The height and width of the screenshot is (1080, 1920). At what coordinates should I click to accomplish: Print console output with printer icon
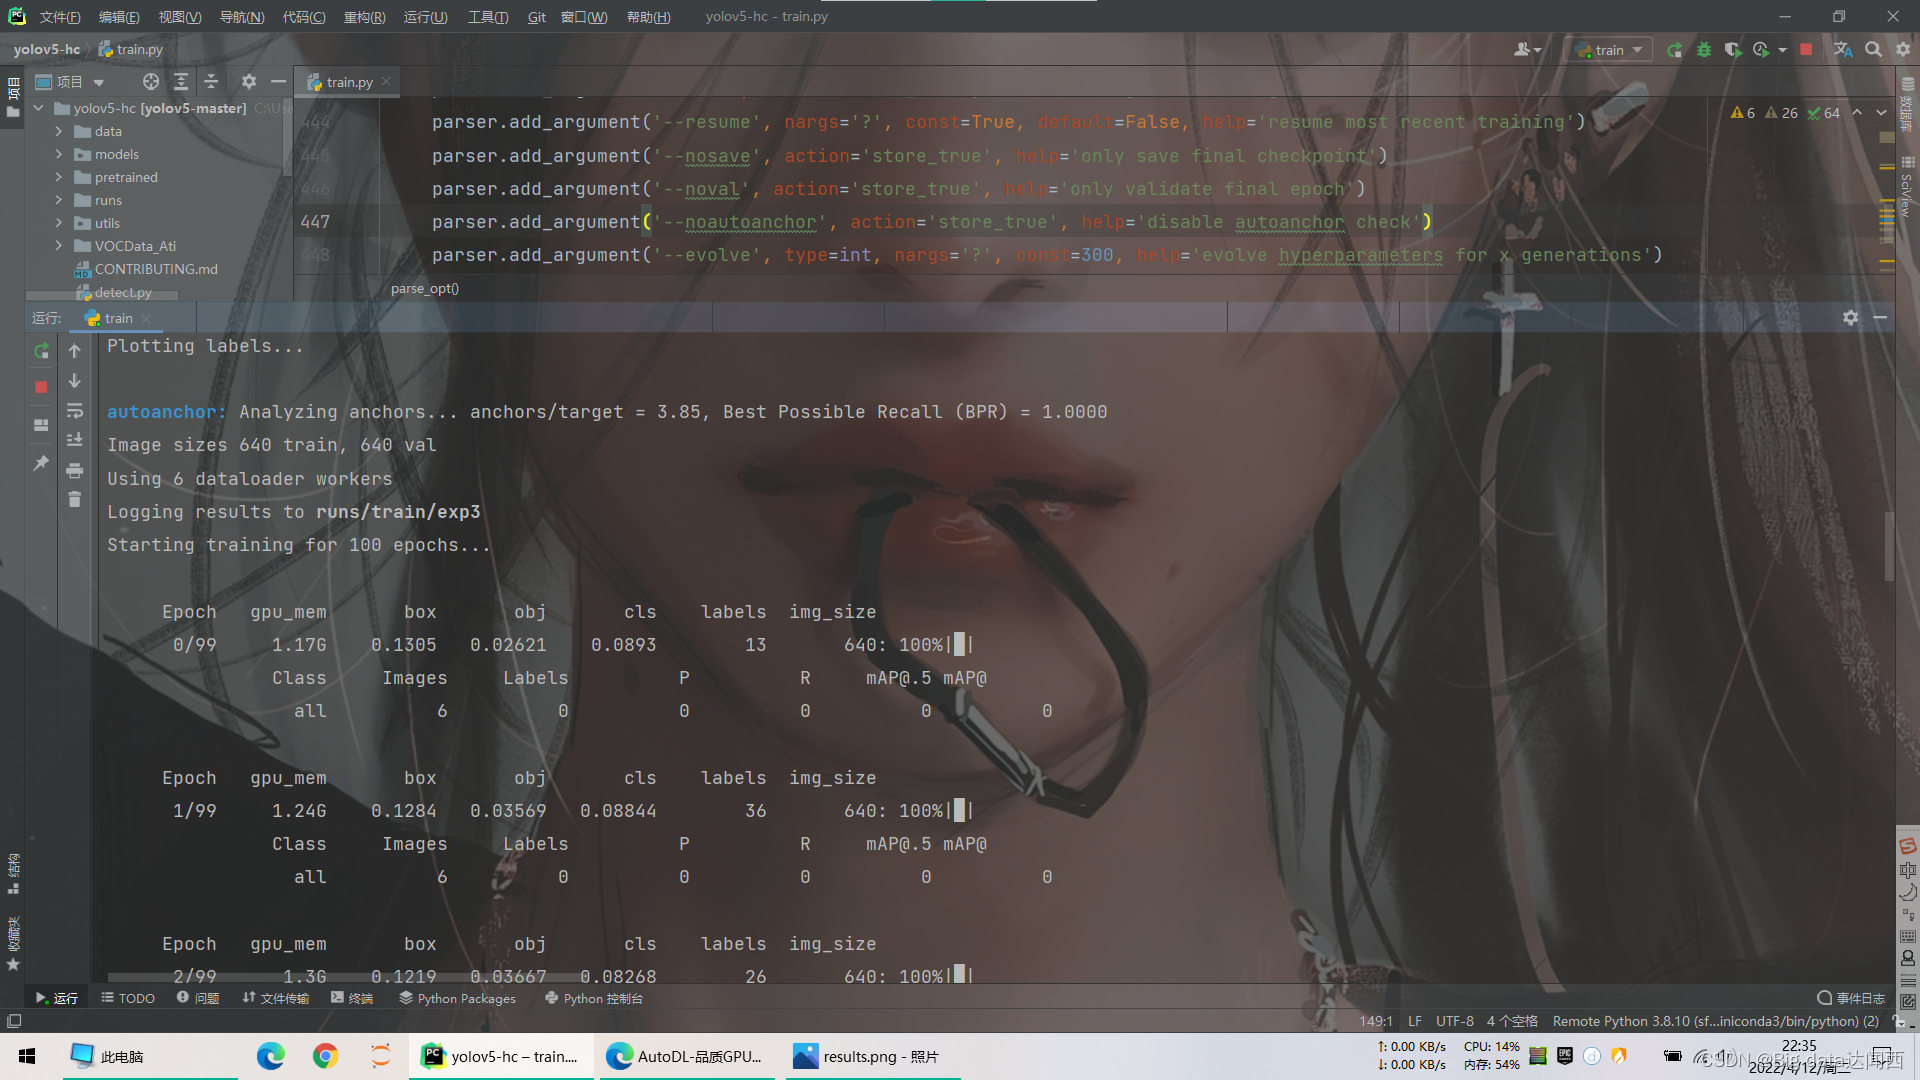tap(74, 470)
